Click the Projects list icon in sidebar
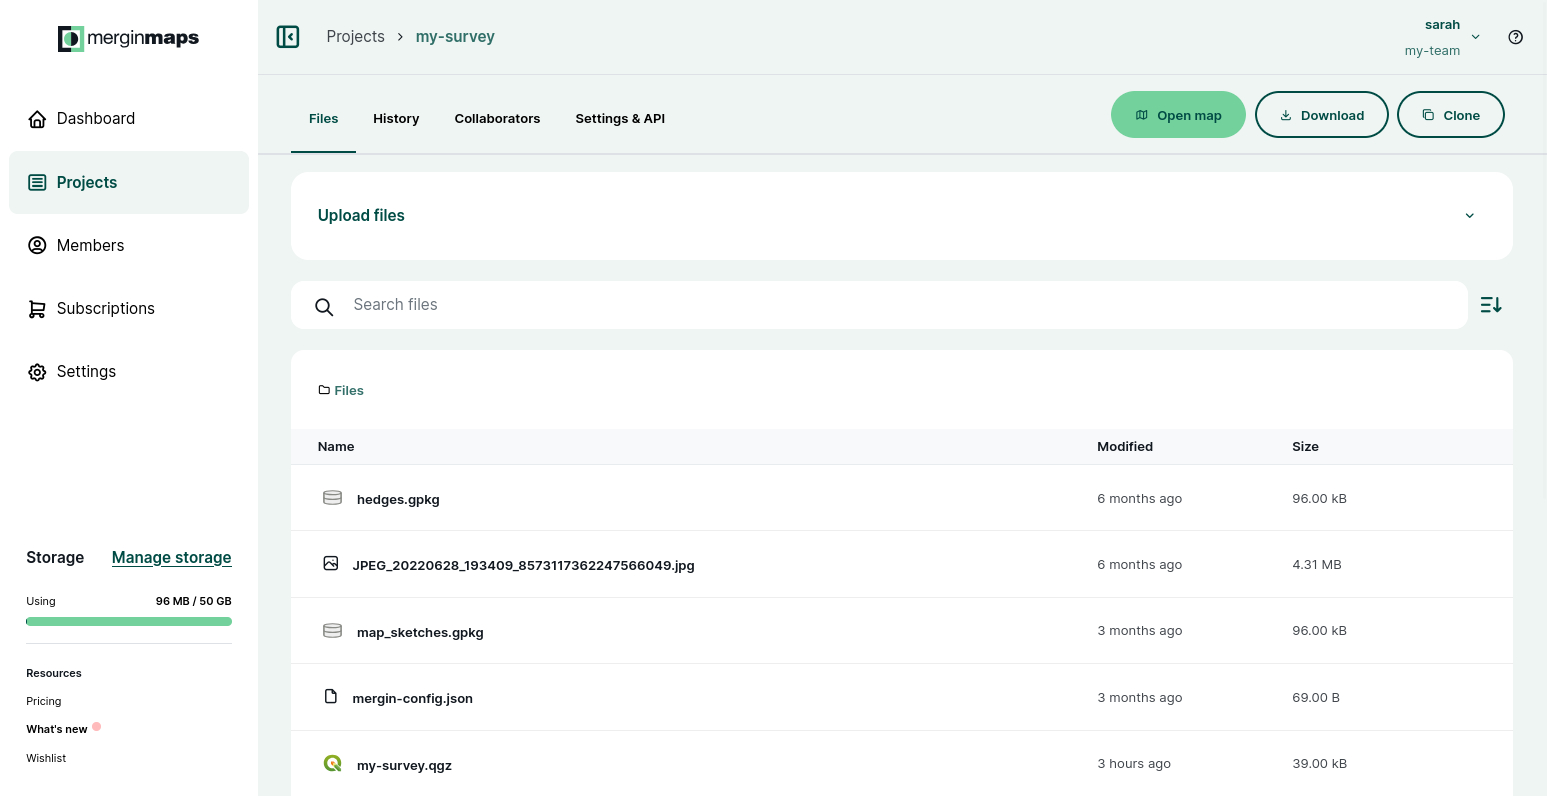The height and width of the screenshot is (796, 1547). pyautogui.click(x=37, y=182)
